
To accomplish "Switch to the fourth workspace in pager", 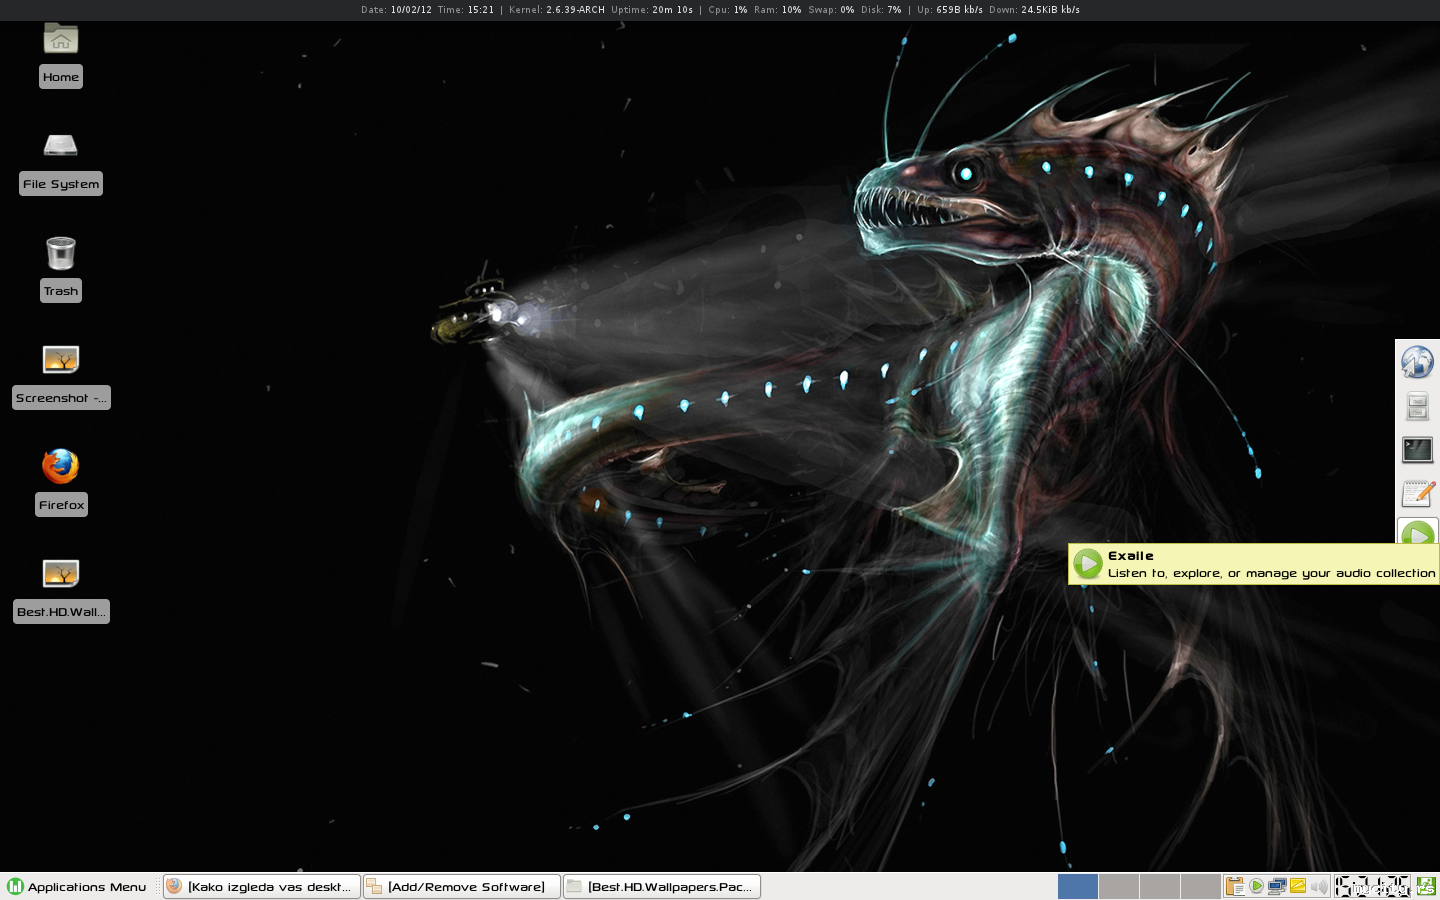I will (x=1200, y=887).
